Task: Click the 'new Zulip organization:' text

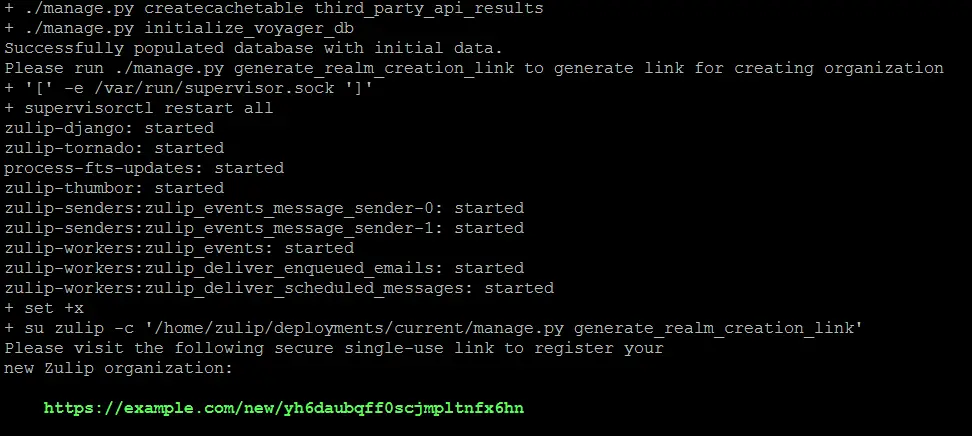Action: [118, 368]
